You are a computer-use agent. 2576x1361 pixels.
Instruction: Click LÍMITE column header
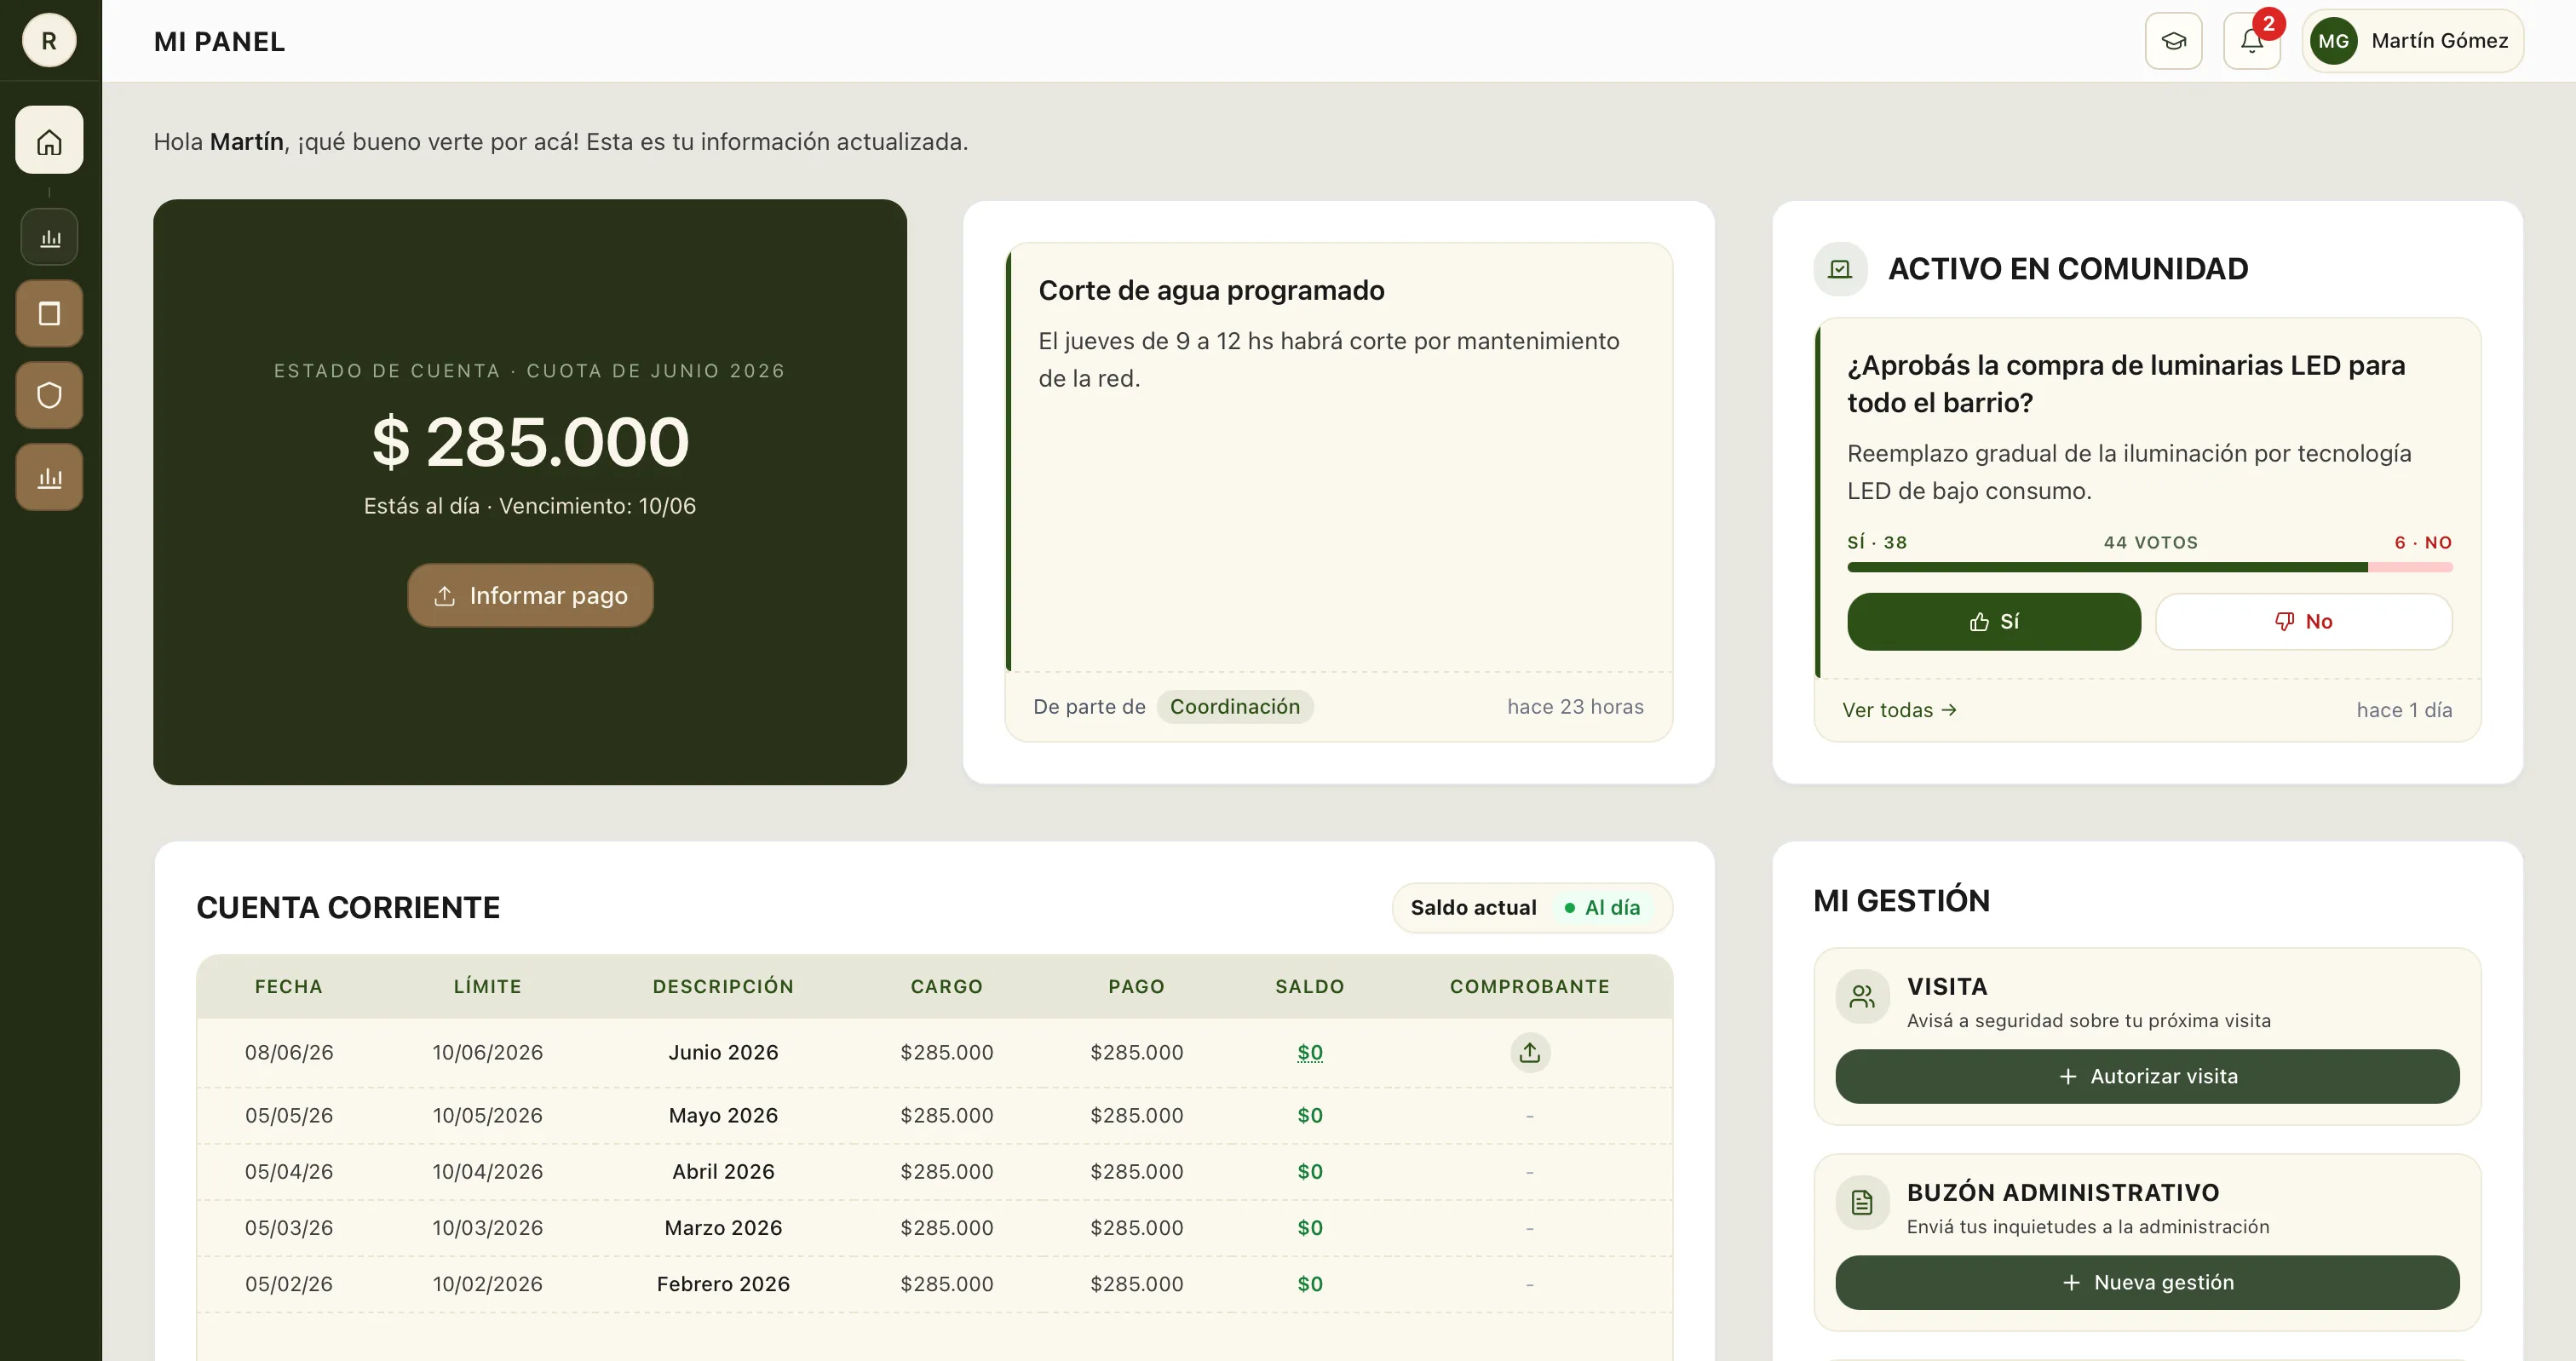click(487, 987)
